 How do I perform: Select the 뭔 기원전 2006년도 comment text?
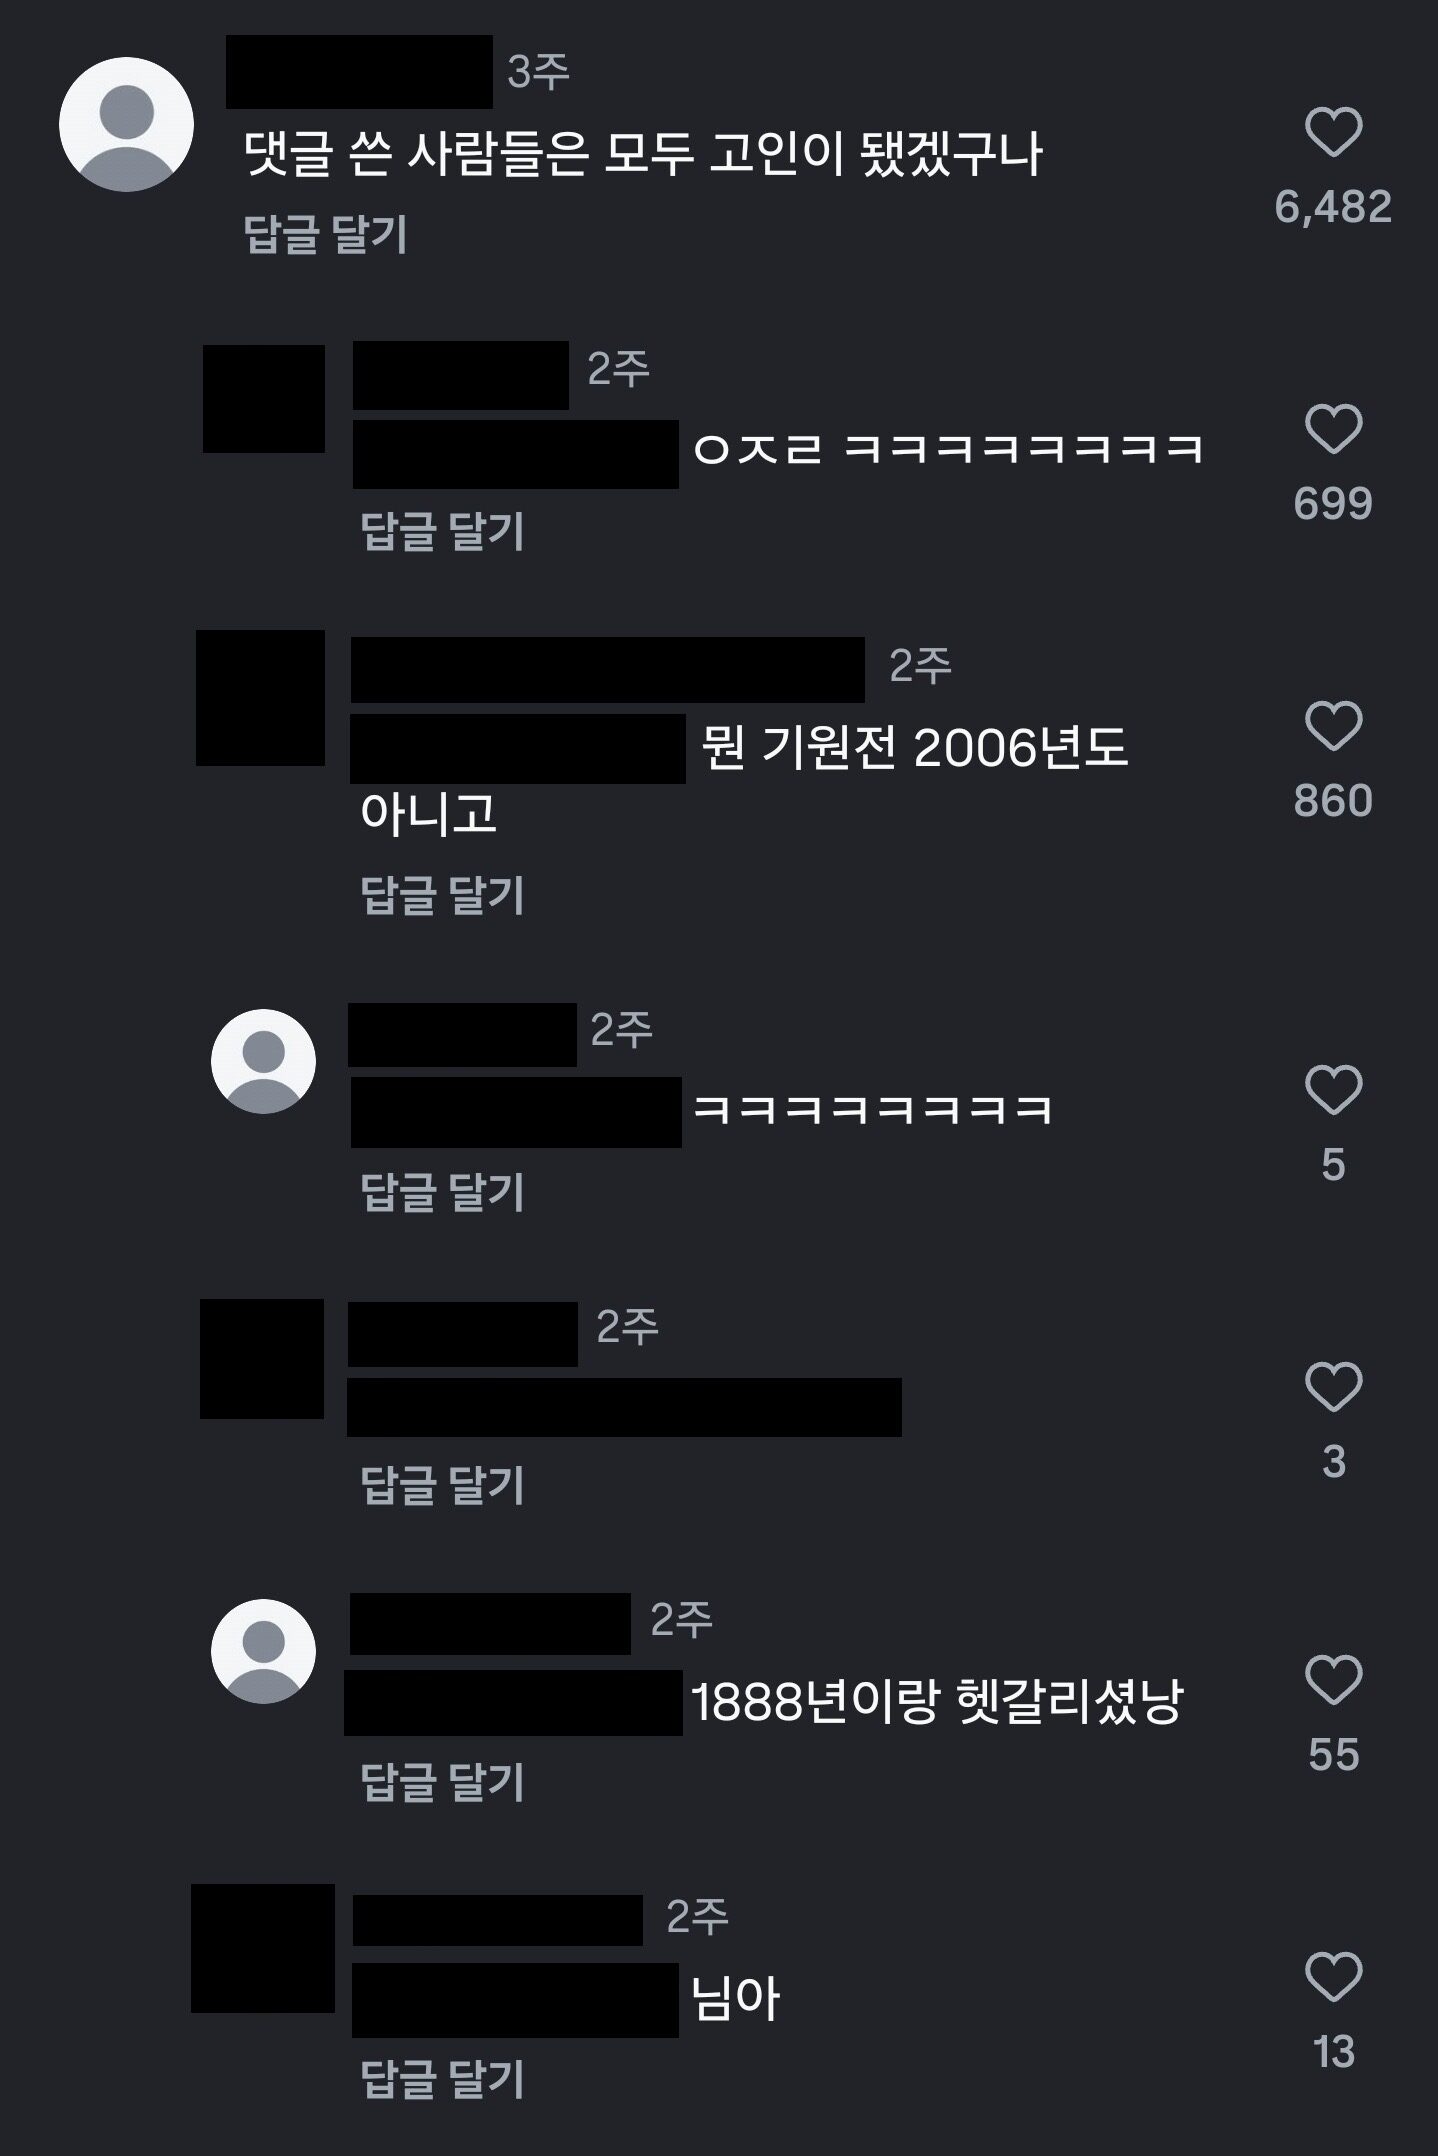914,747
